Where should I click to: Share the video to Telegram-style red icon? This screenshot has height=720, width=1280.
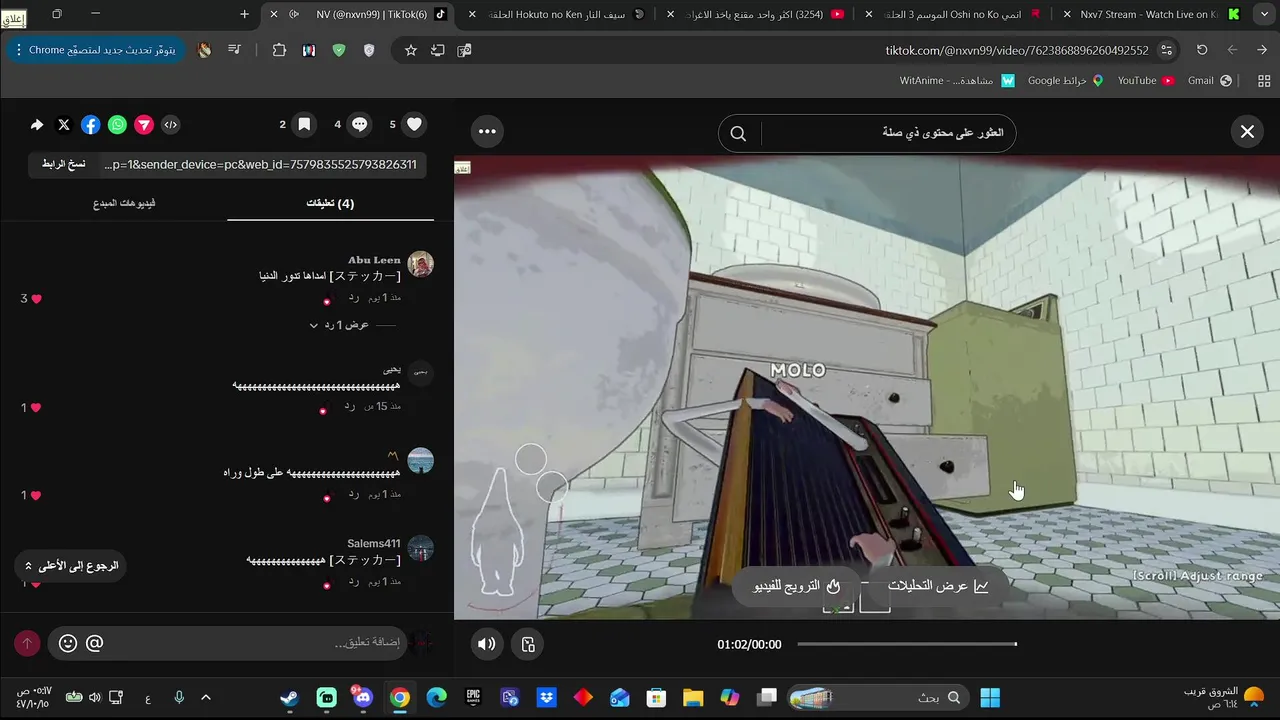(x=144, y=125)
